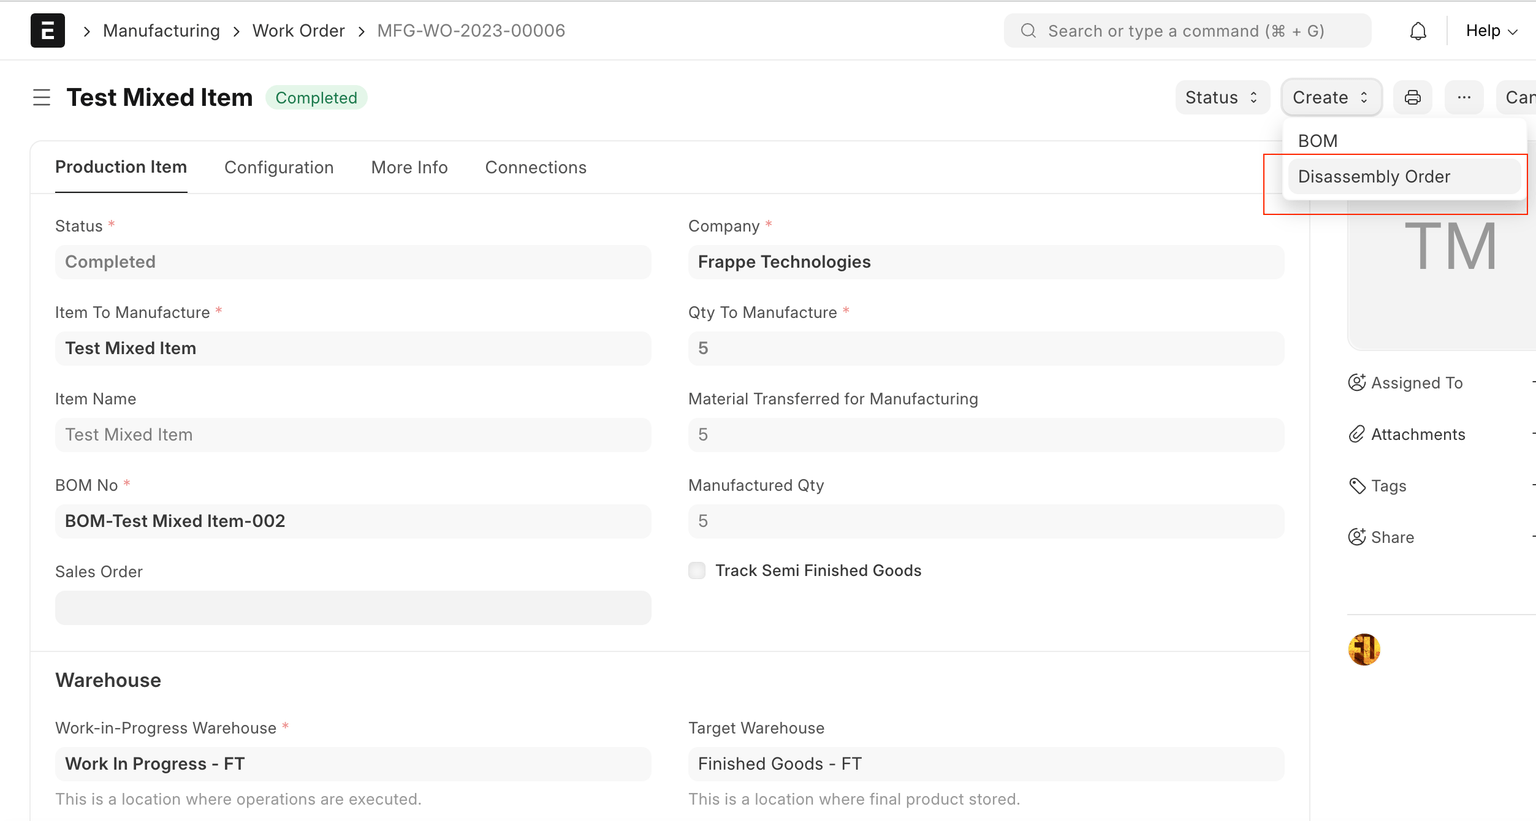
Task: Share the document via the Share icon
Action: (x=1357, y=537)
